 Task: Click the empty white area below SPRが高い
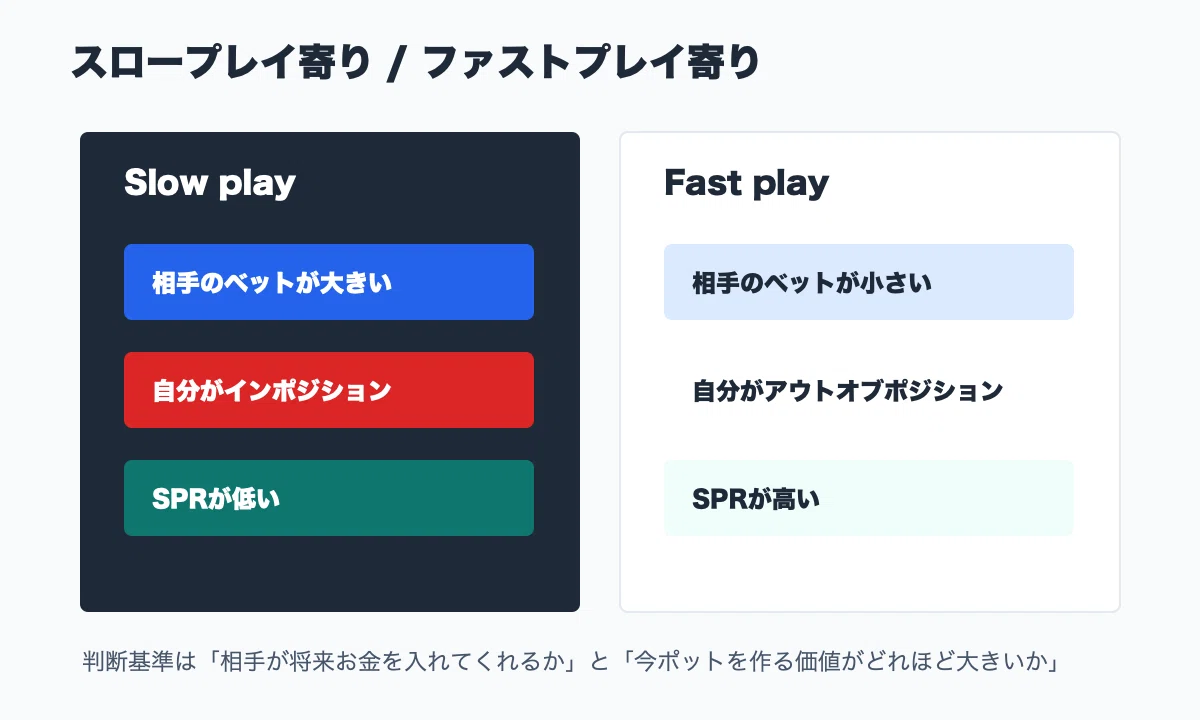[869, 573]
